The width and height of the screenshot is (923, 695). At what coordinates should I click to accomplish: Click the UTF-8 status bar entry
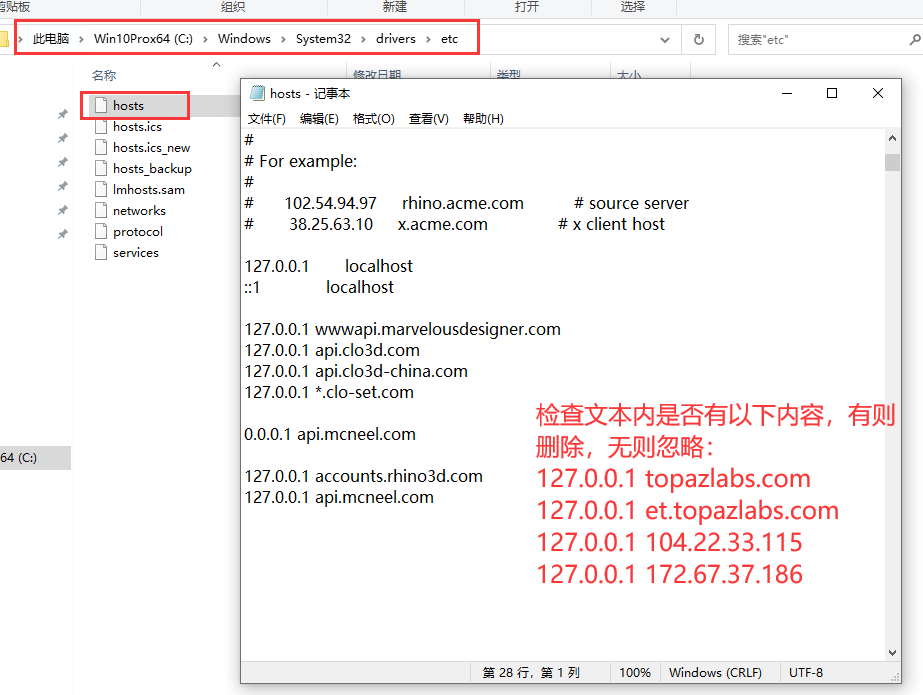806,673
